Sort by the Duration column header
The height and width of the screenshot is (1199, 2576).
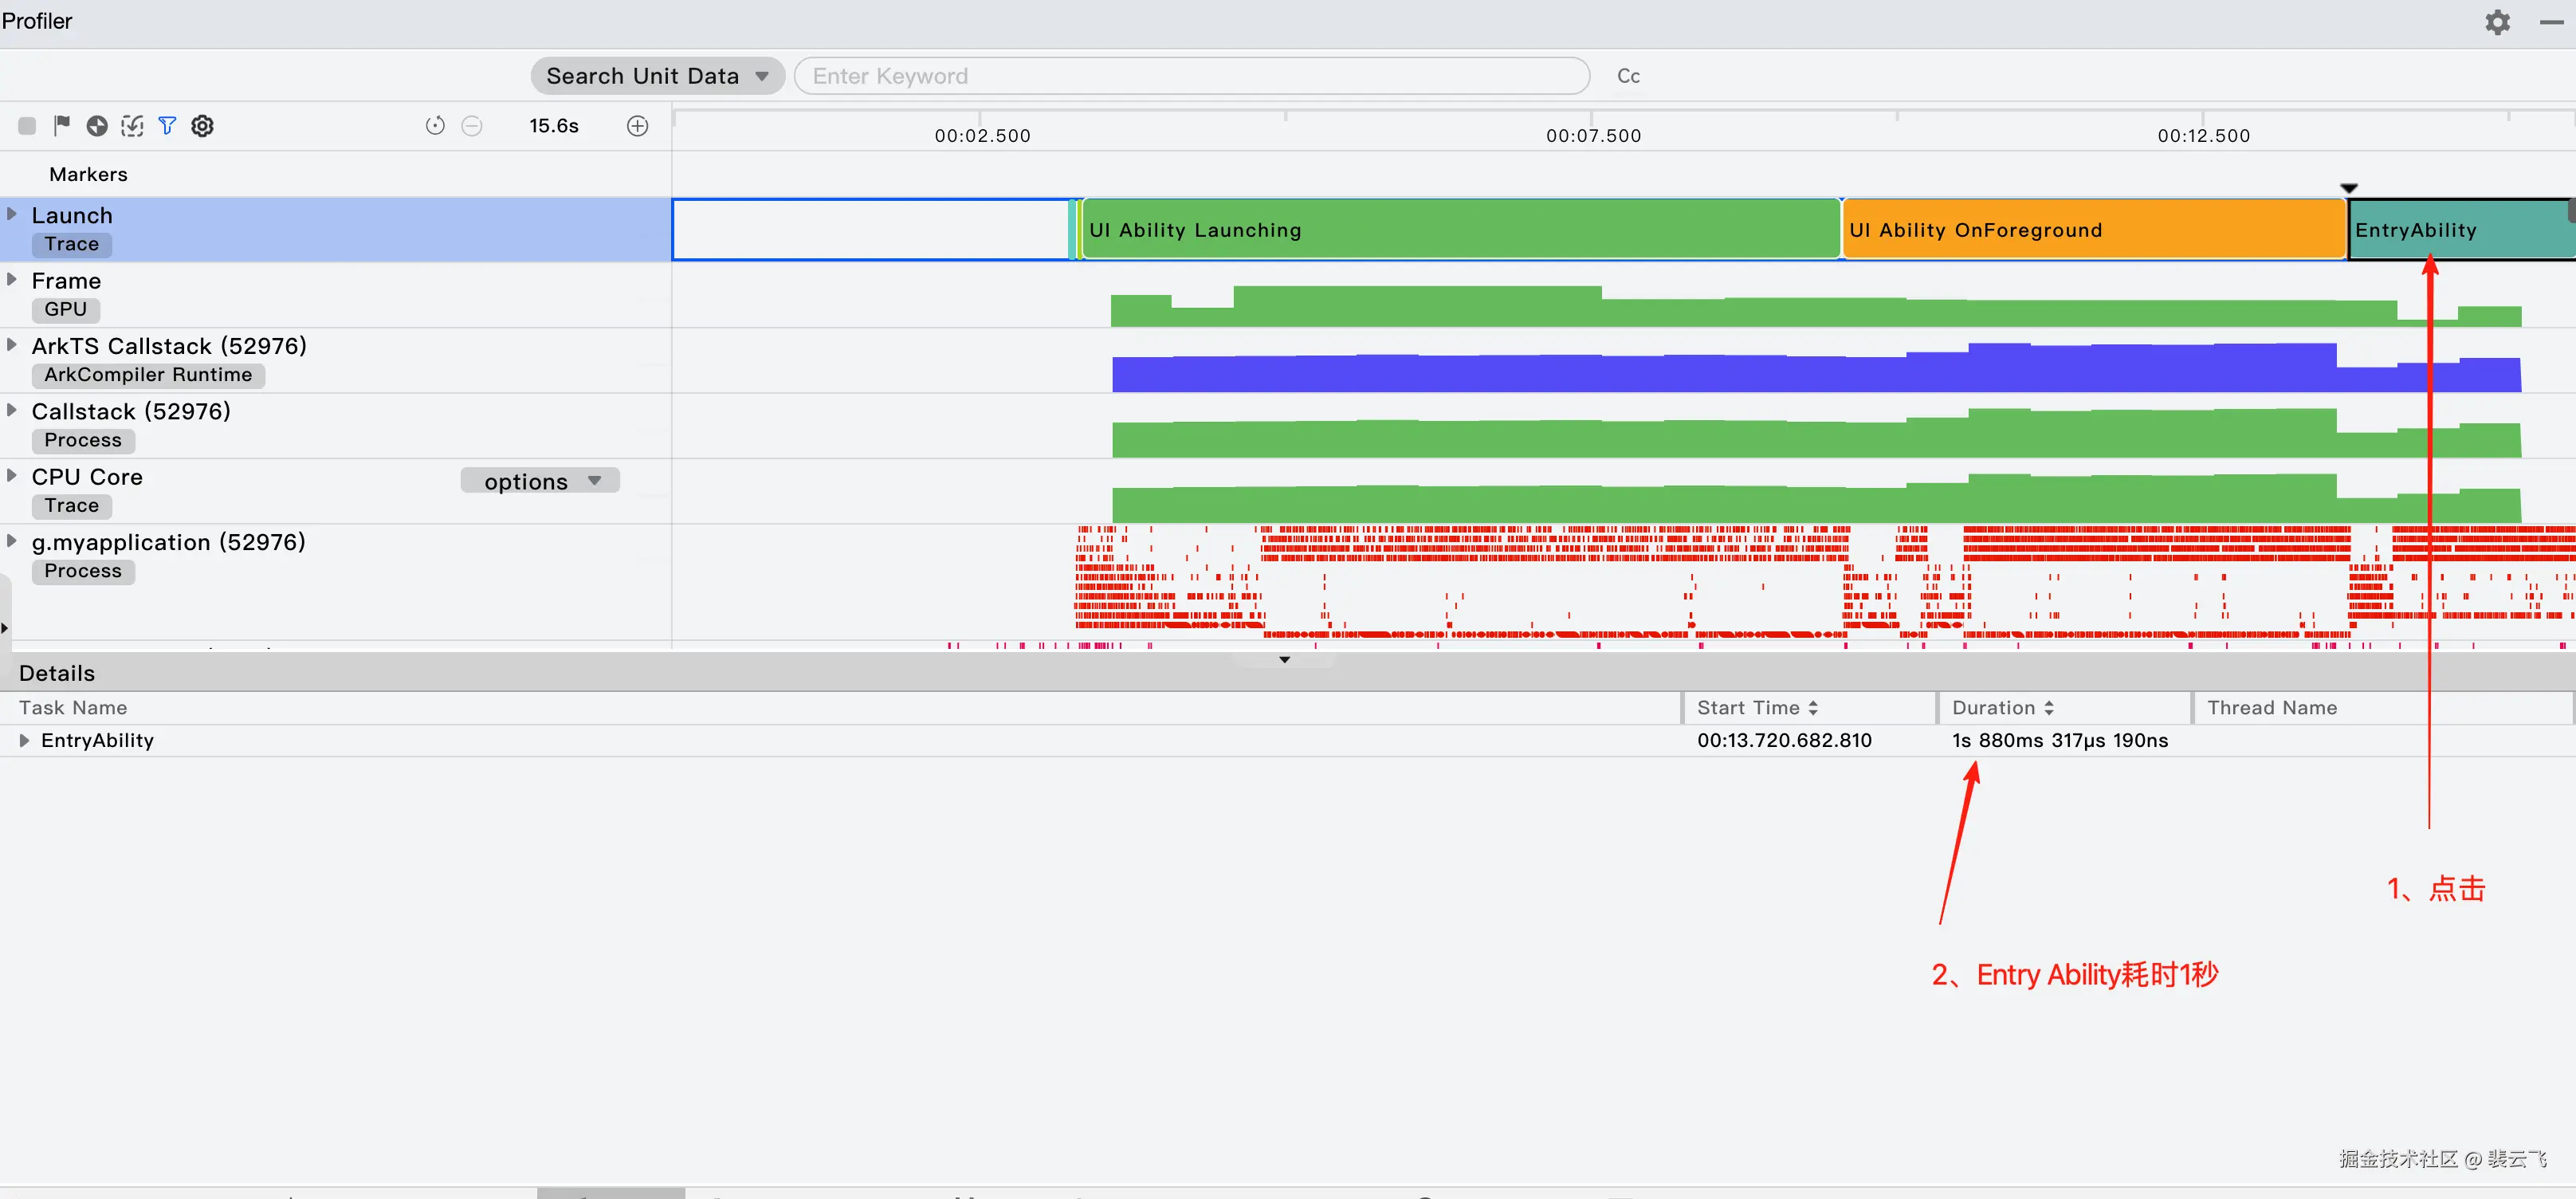click(x=2003, y=708)
